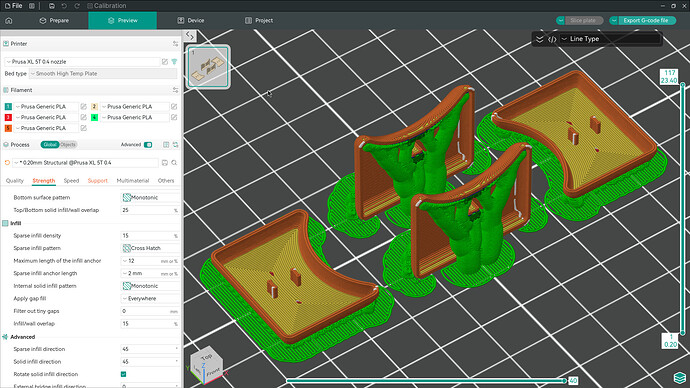Click edit icon next to Prusa XL printer preset
The height and width of the screenshot is (388, 690).
coord(165,62)
